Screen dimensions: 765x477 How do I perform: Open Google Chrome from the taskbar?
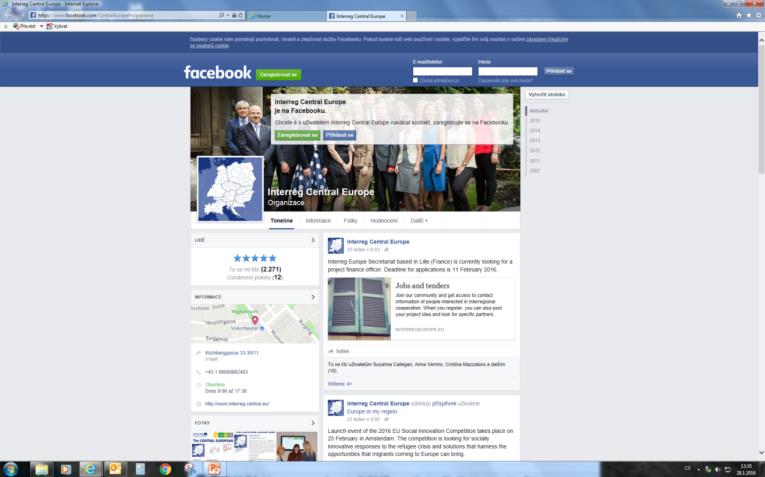click(165, 469)
